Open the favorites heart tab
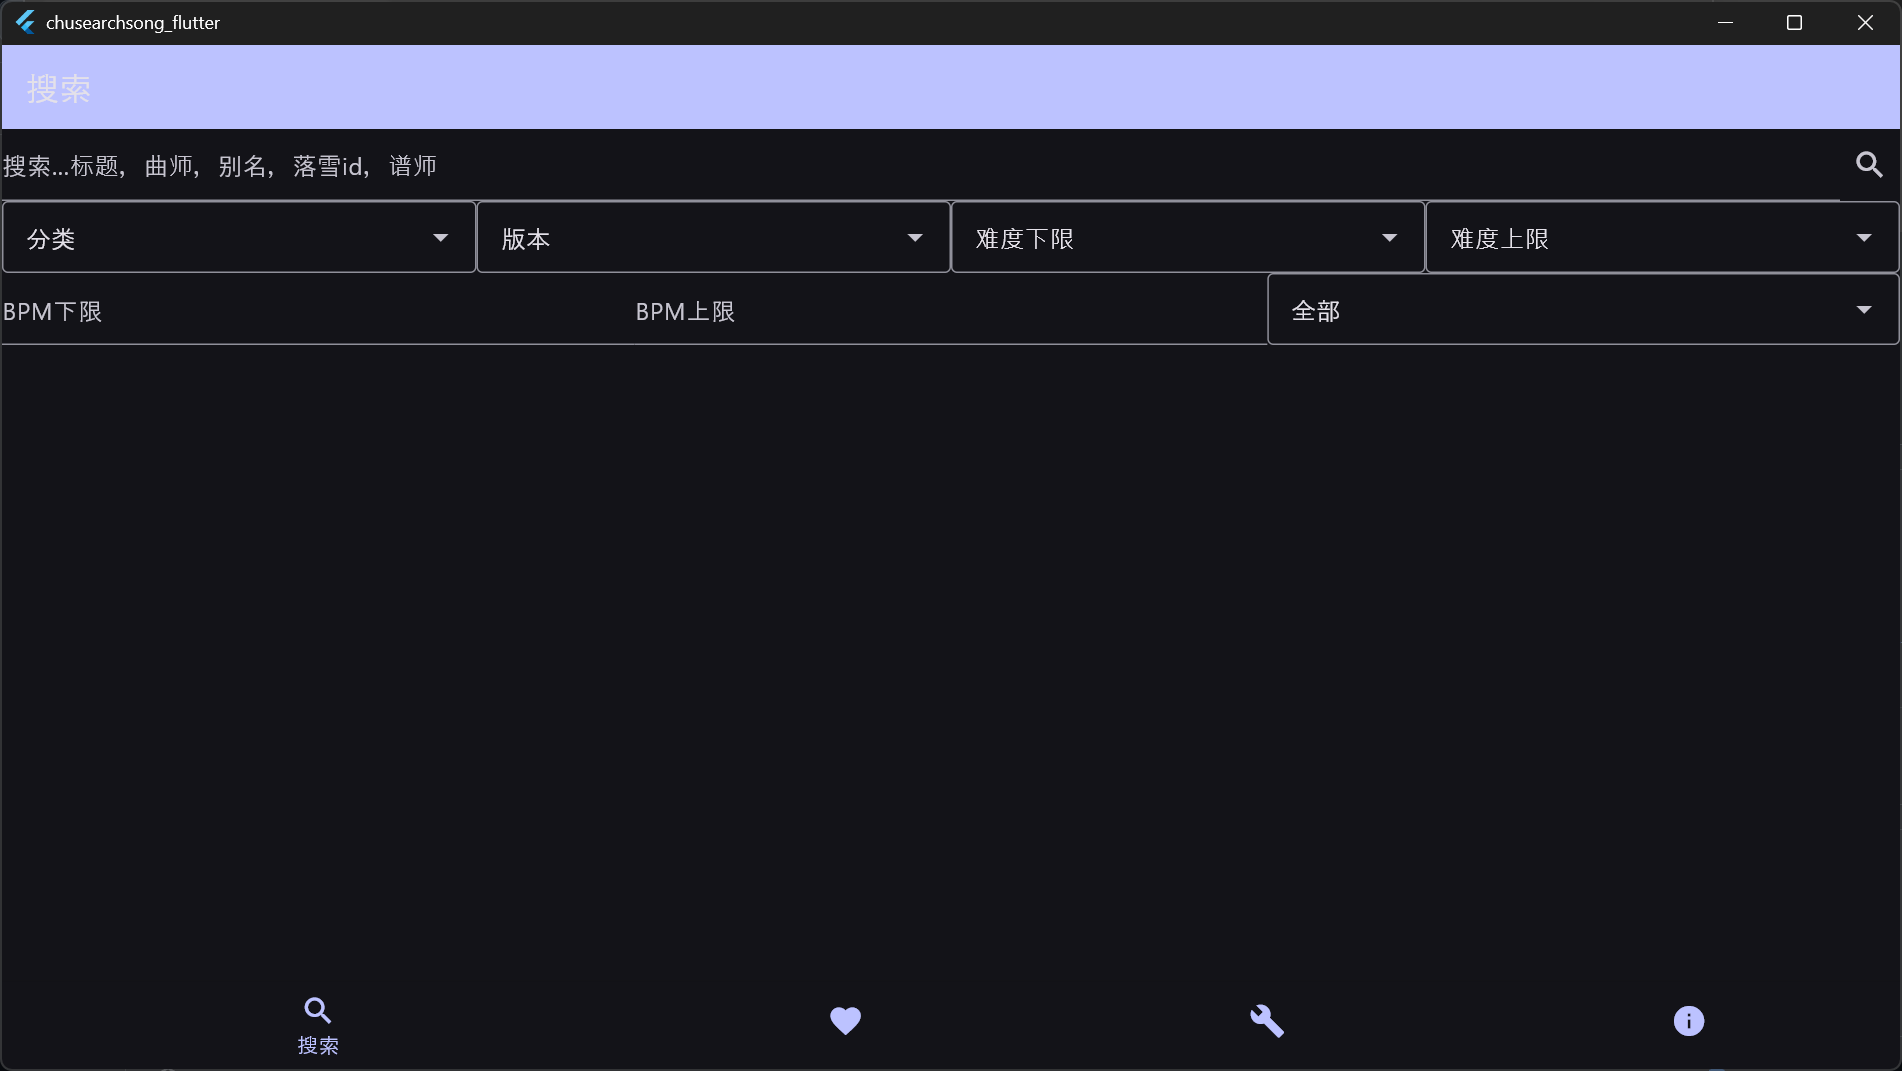The height and width of the screenshot is (1071, 1902). point(845,1021)
